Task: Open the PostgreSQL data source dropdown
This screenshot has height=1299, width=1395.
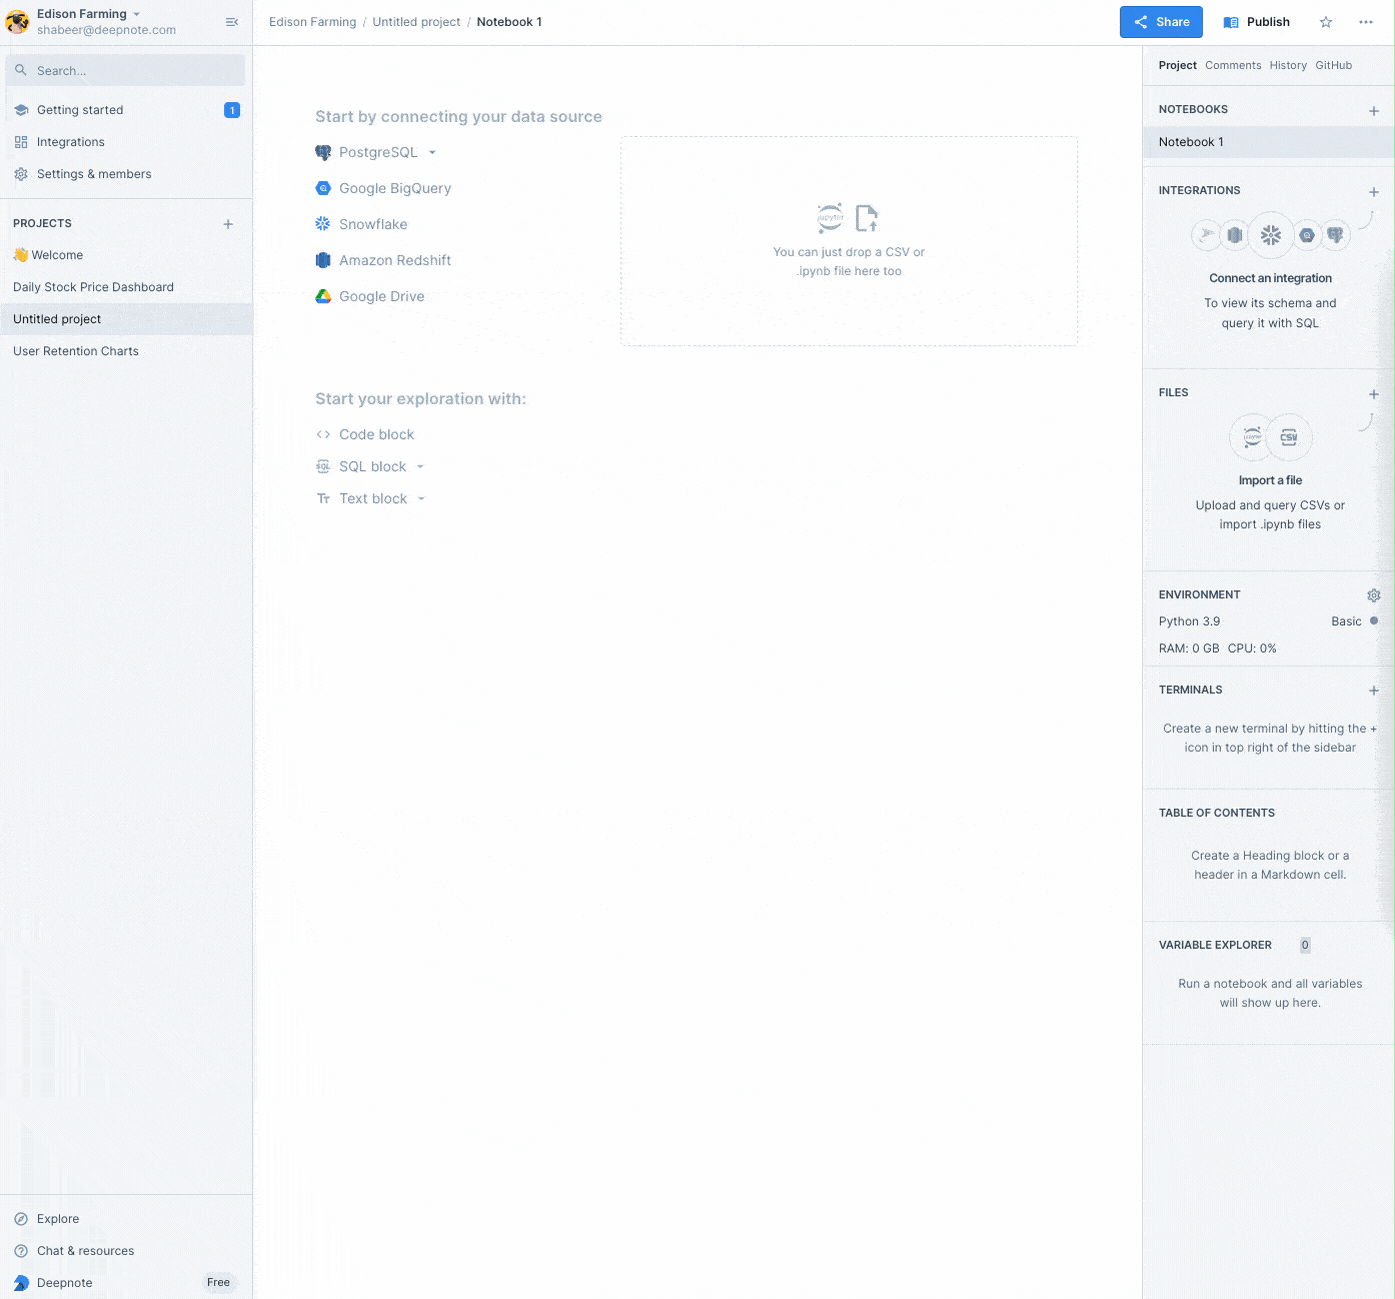Action: (433, 152)
